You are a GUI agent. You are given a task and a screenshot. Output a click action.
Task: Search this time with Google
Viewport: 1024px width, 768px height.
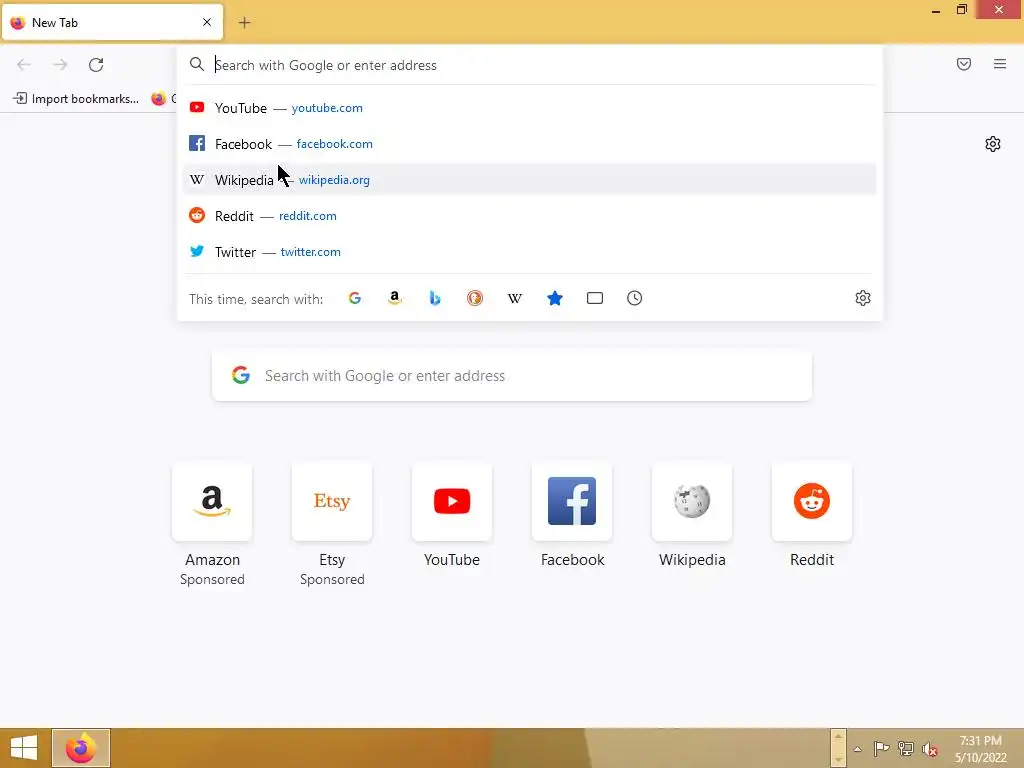[355, 298]
